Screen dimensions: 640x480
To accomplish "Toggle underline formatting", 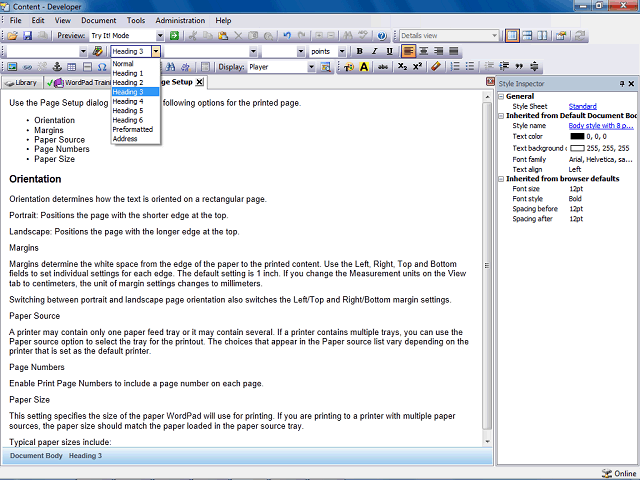I will point(389,51).
